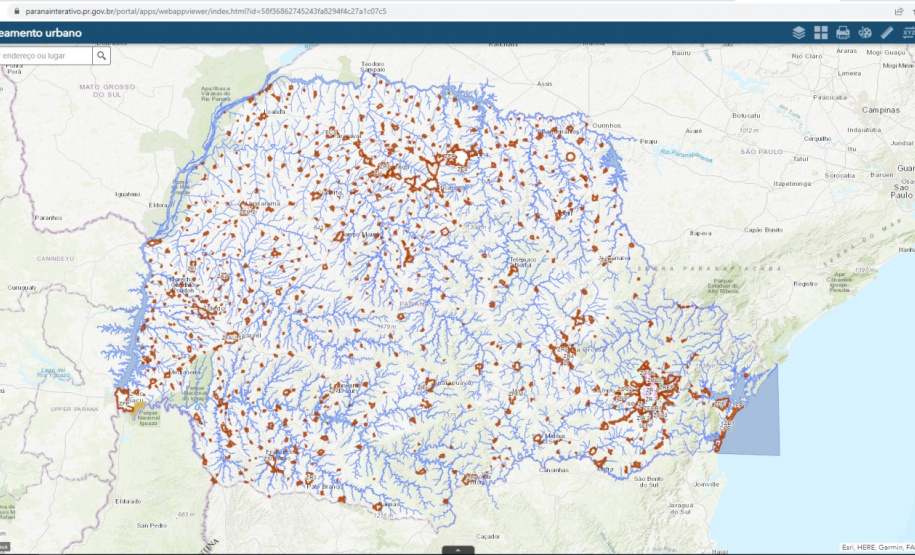Select the Measurement ruler tool

pyautogui.click(x=887, y=32)
